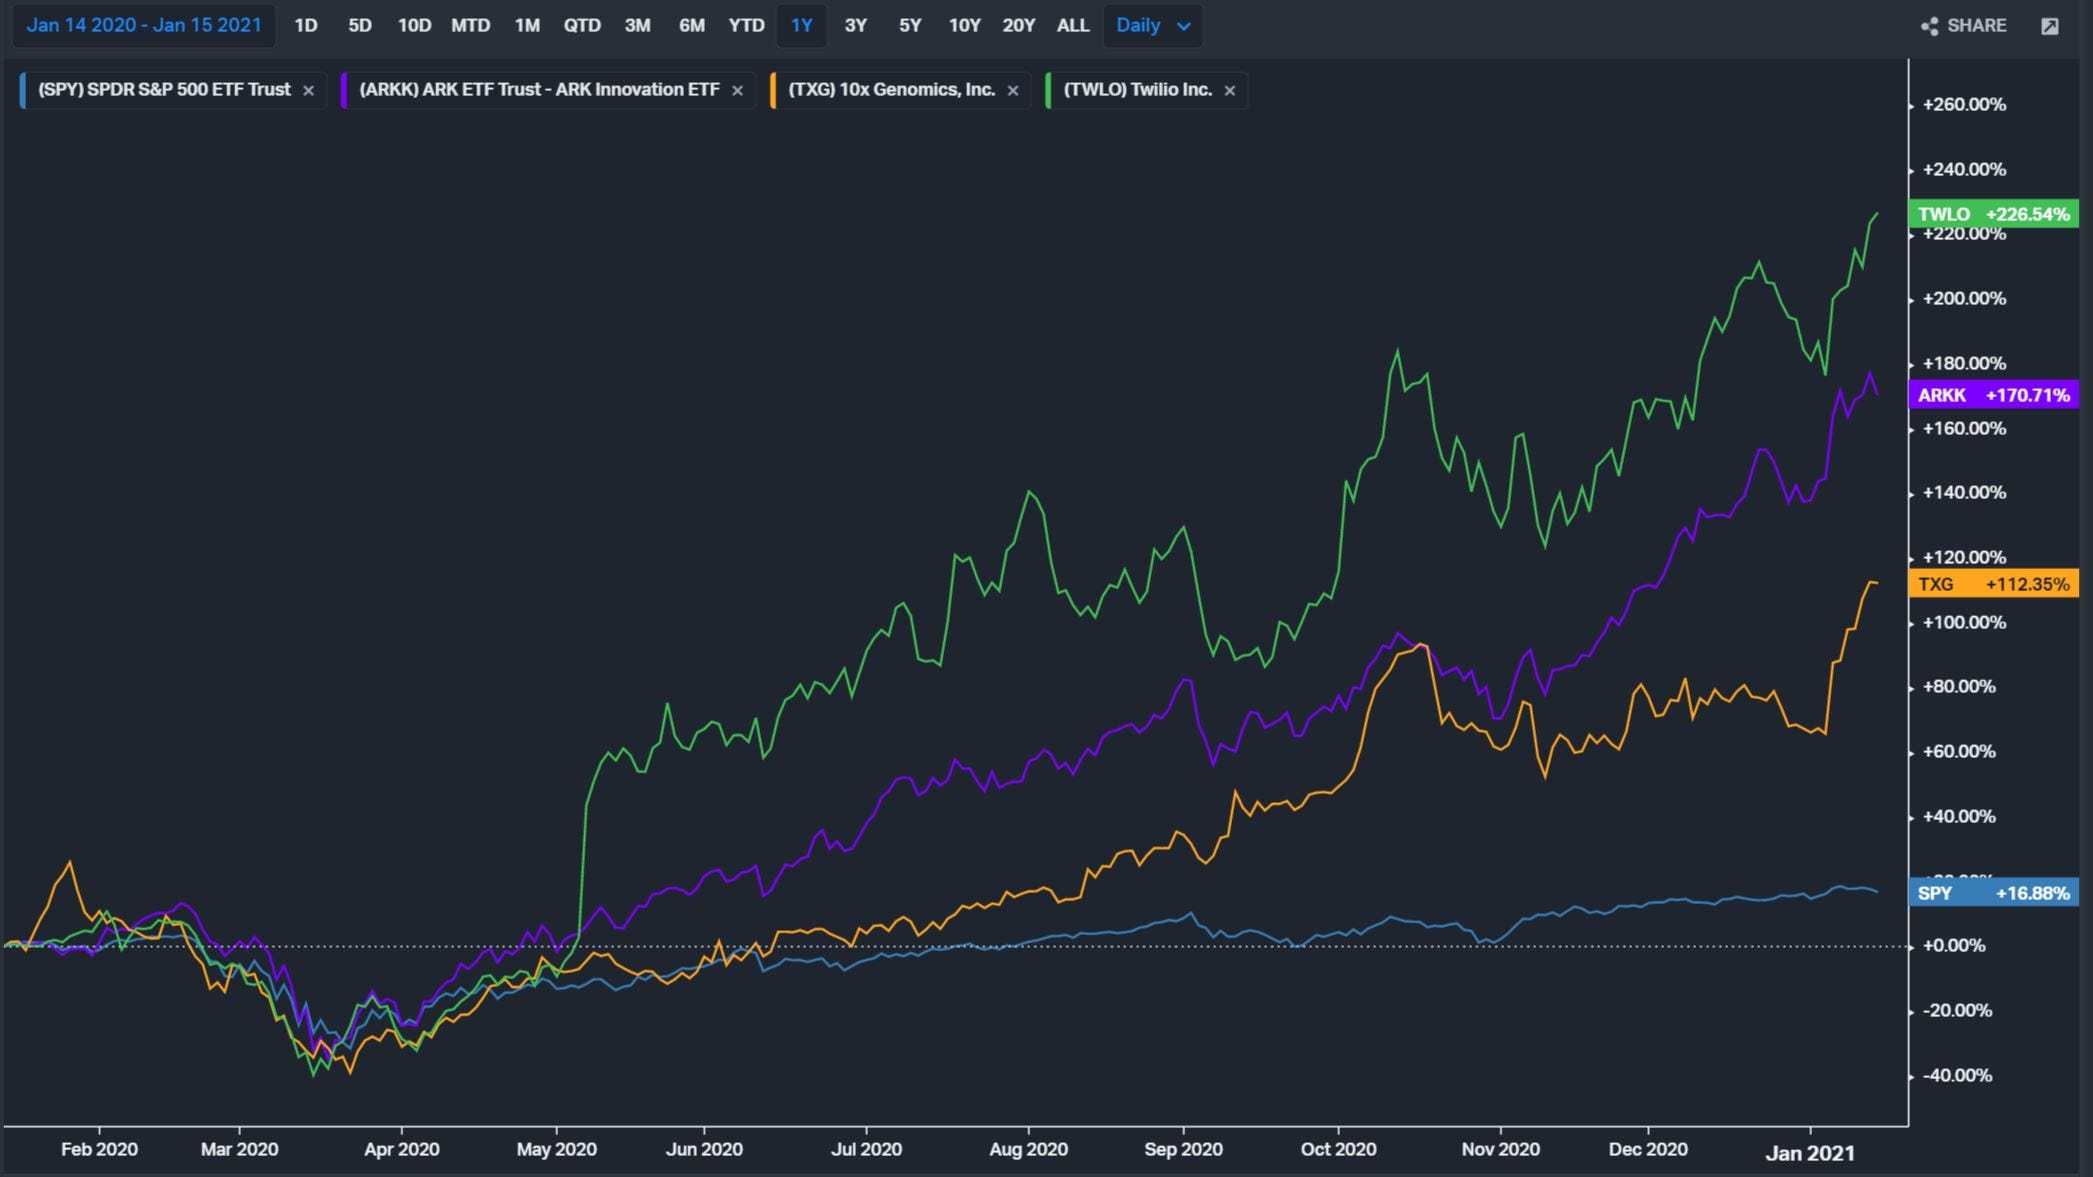Click the ARKK ARK Innovation ETF legend label
The width and height of the screenshot is (2093, 1177).
point(539,90)
